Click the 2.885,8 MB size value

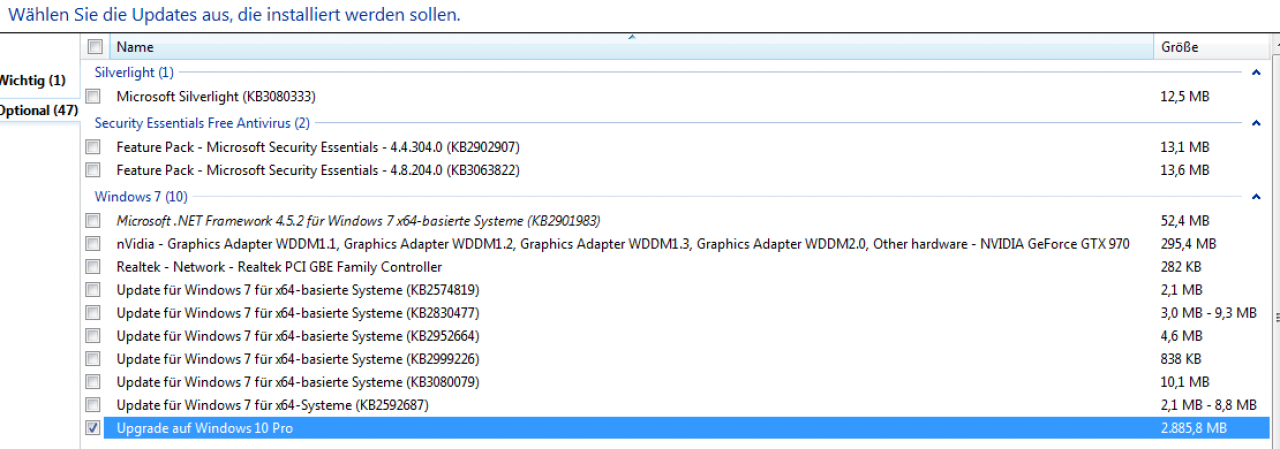coord(1193,428)
